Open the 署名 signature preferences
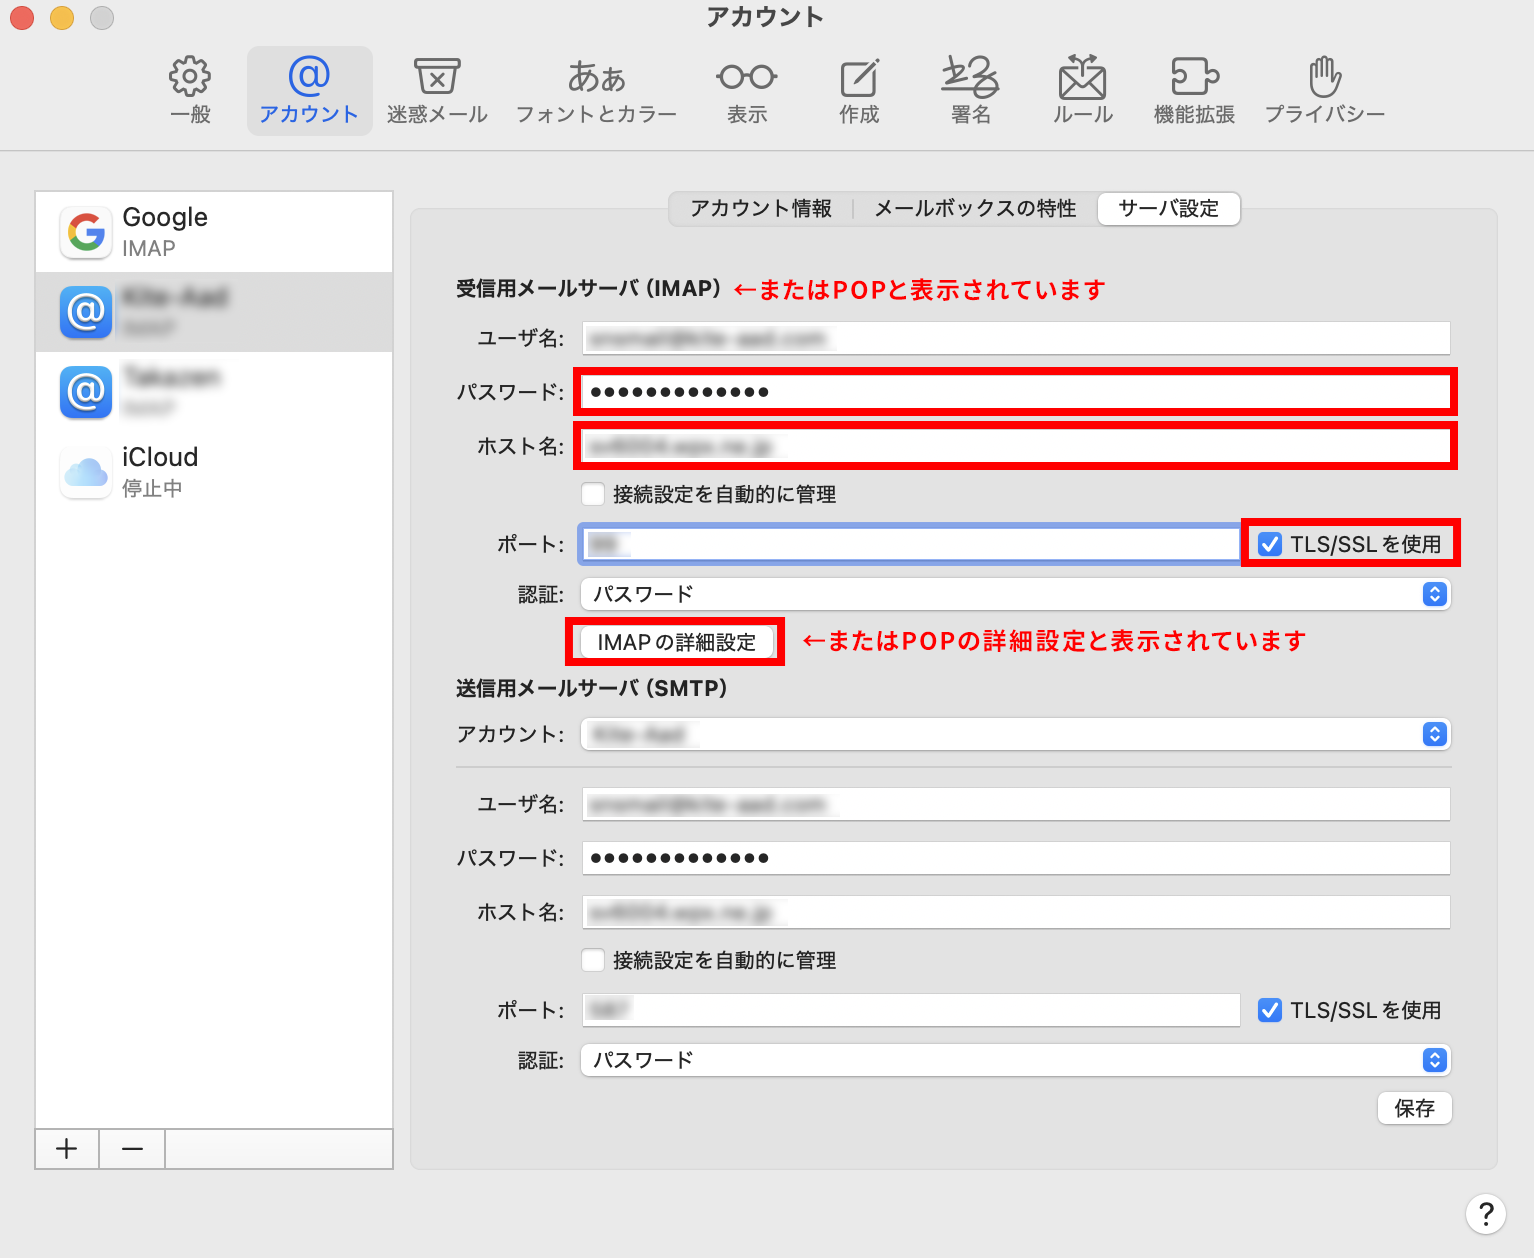Viewport: 1534px width, 1258px height. point(970,90)
